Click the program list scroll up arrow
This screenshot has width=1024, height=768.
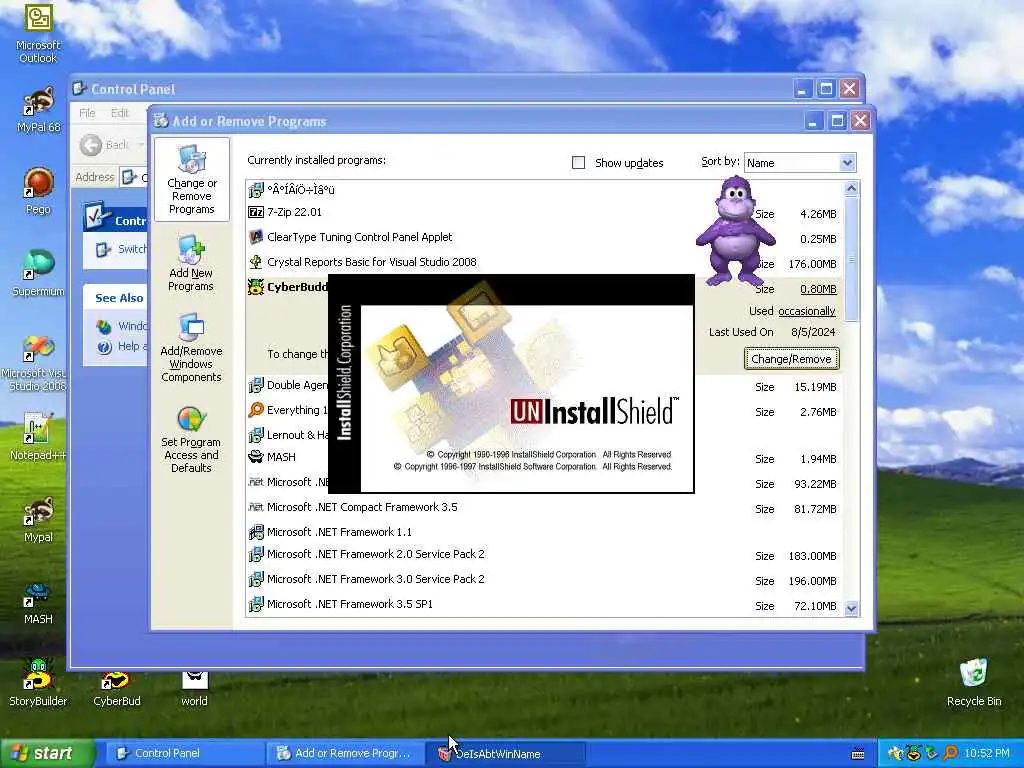pos(851,189)
